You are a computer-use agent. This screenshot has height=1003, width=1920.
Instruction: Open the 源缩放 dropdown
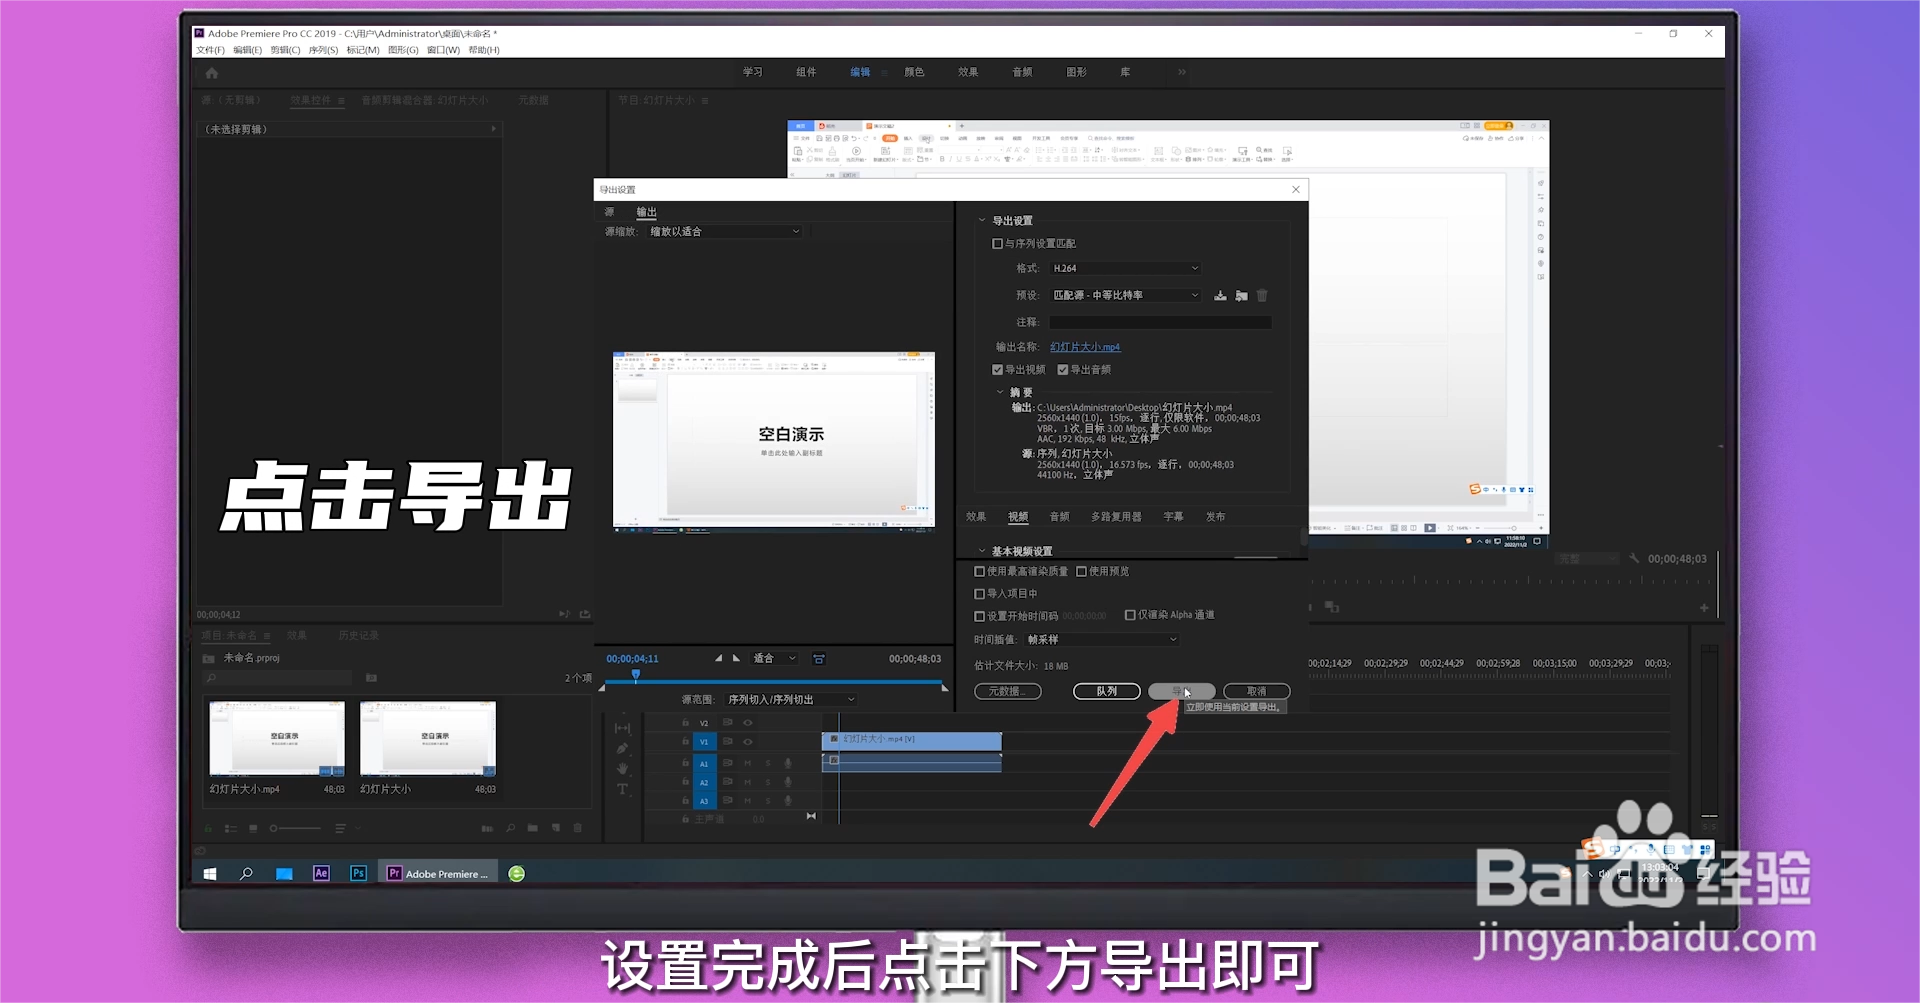click(x=724, y=231)
